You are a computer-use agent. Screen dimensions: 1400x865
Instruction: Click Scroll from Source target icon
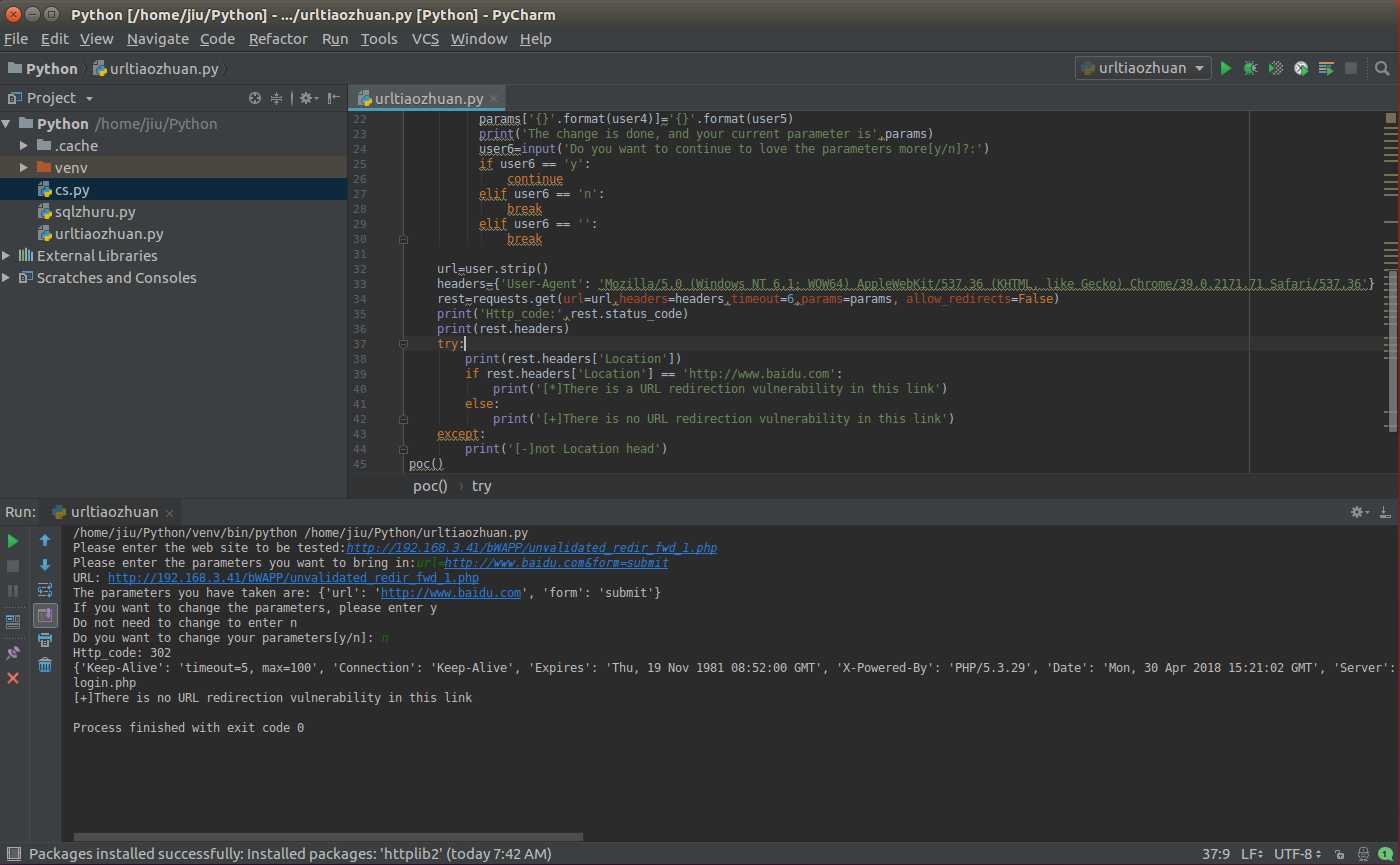pyautogui.click(x=255, y=98)
